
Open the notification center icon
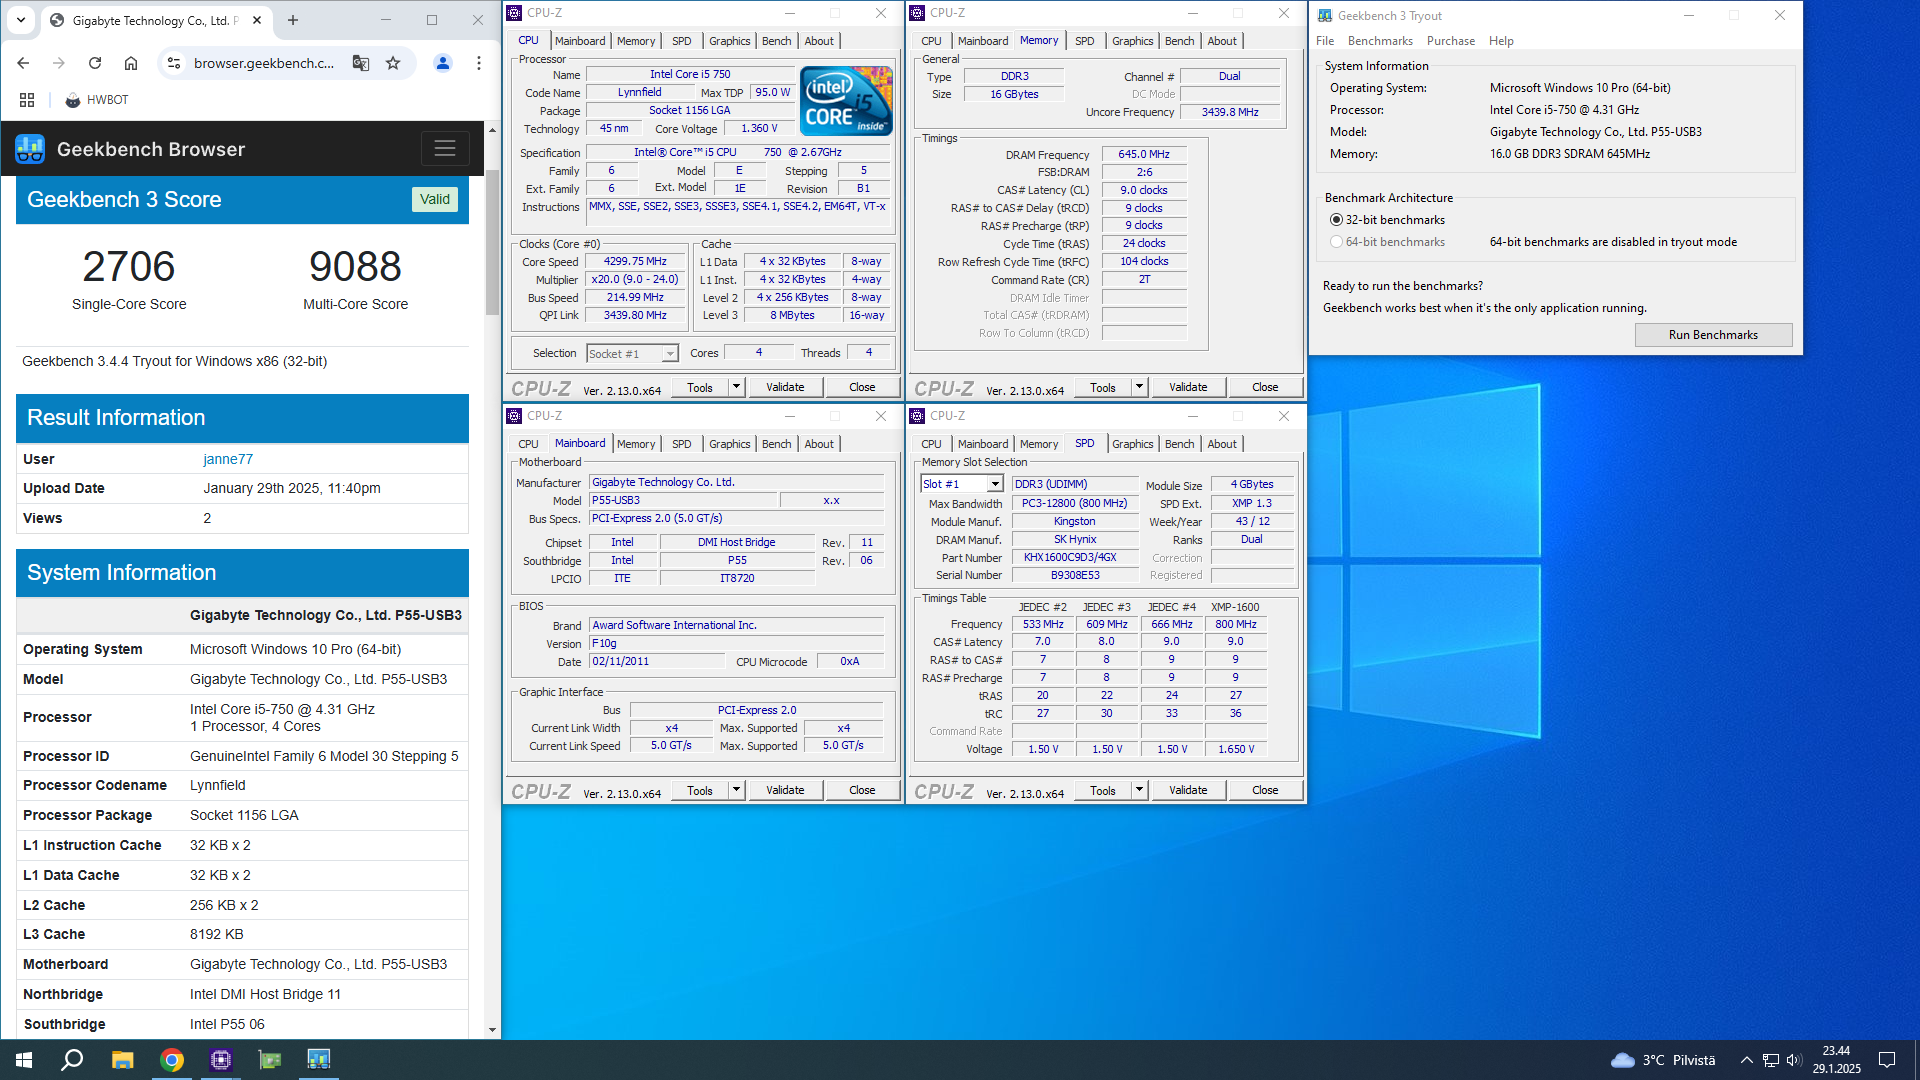tap(1887, 1060)
